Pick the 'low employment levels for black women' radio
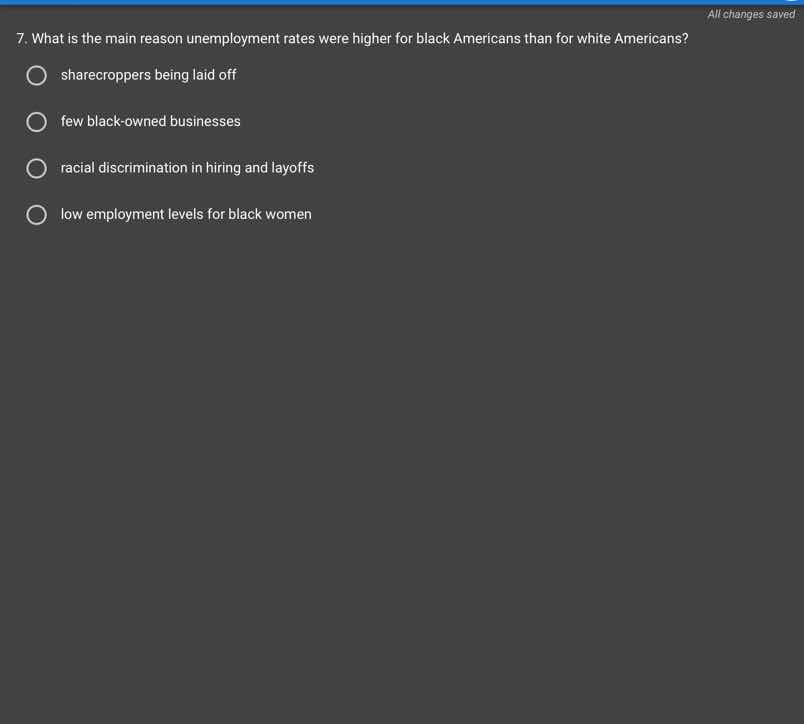This screenshot has height=724, width=804. (x=37, y=215)
